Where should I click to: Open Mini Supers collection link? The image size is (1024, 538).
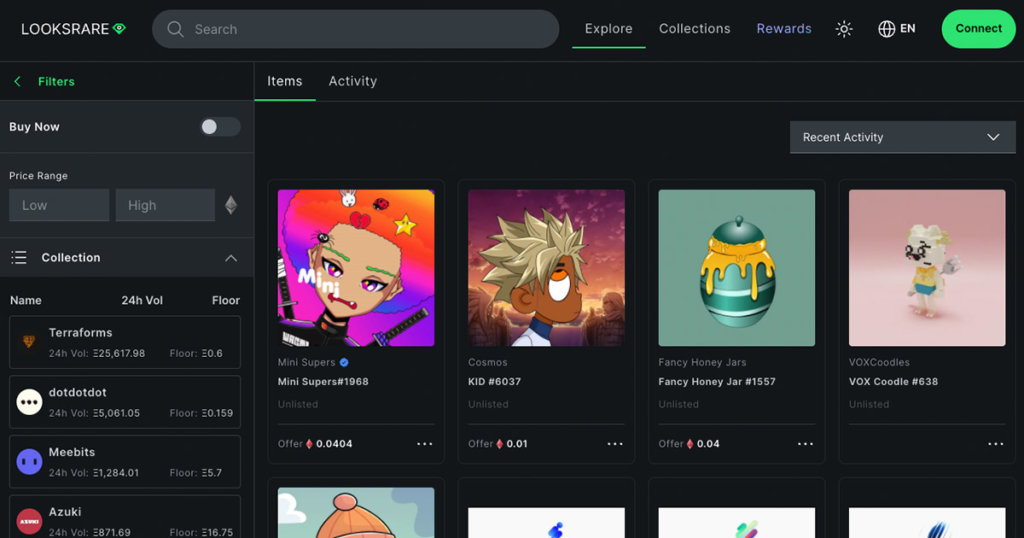point(306,362)
